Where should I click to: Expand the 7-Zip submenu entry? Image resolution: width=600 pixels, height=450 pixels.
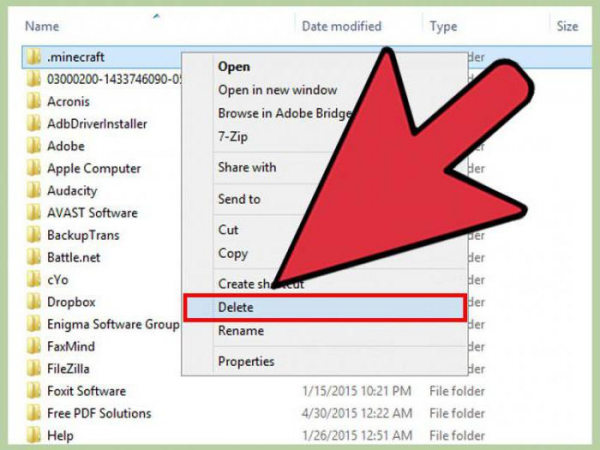[325, 136]
